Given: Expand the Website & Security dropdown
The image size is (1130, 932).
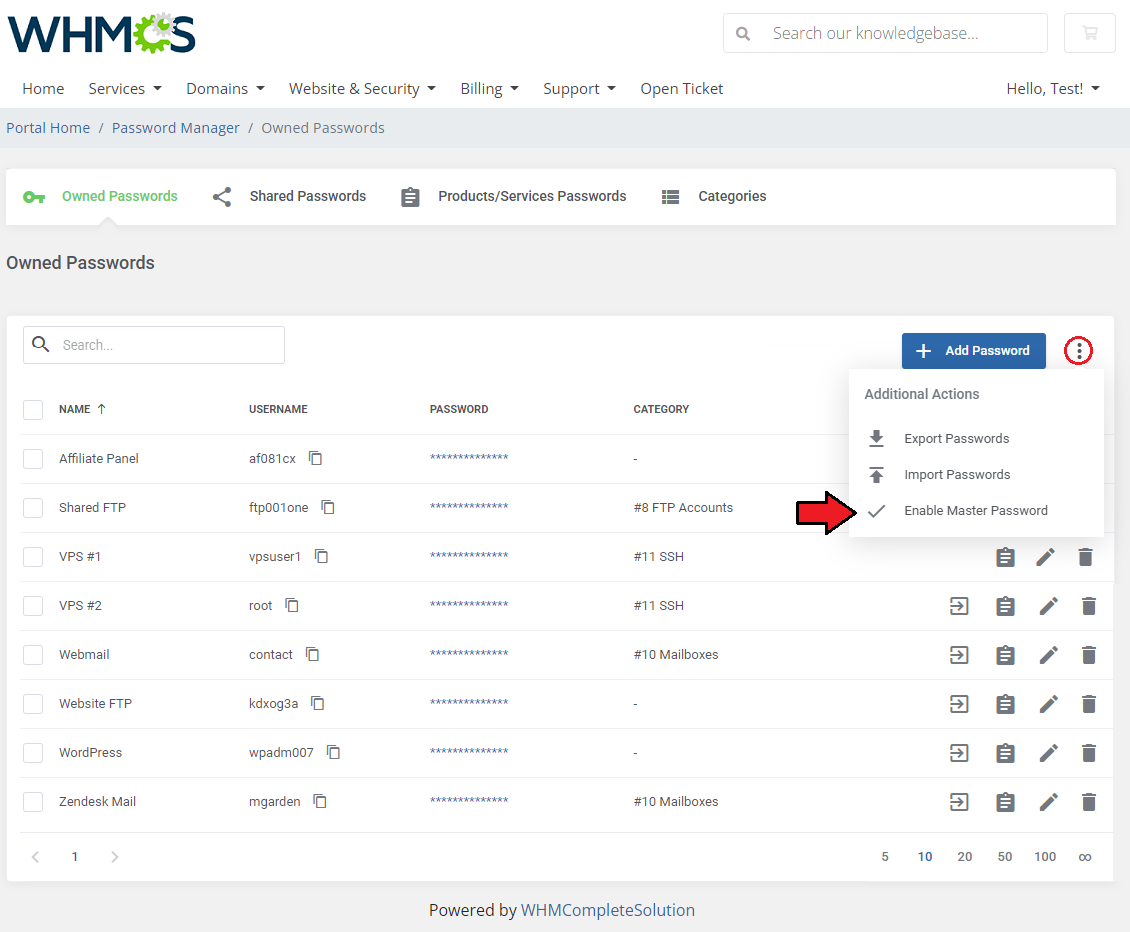Looking at the screenshot, I should (x=362, y=89).
